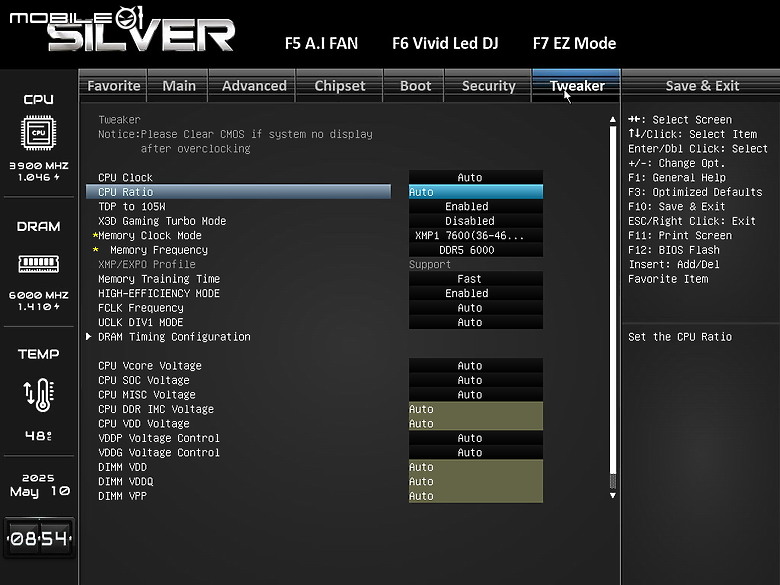Click the scrollbar up arrow
The width and height of the screenshot is (780, 585).
pyautogui.click(x=612, y=120)
